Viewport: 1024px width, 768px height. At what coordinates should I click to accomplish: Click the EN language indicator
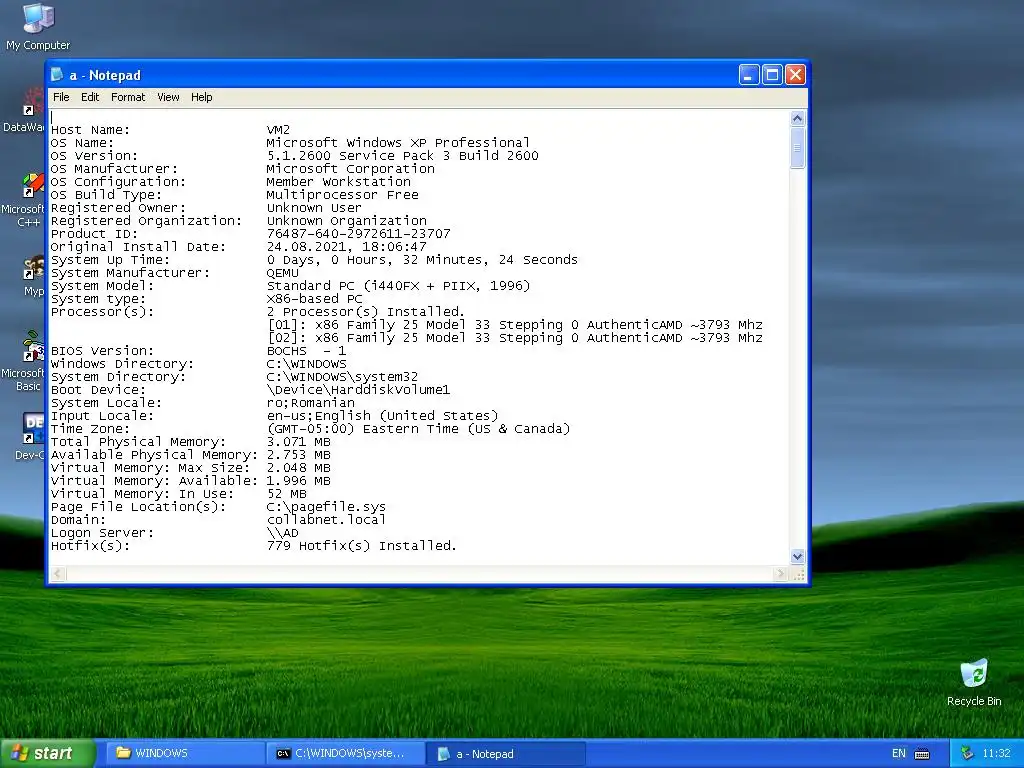click(899, 754)
